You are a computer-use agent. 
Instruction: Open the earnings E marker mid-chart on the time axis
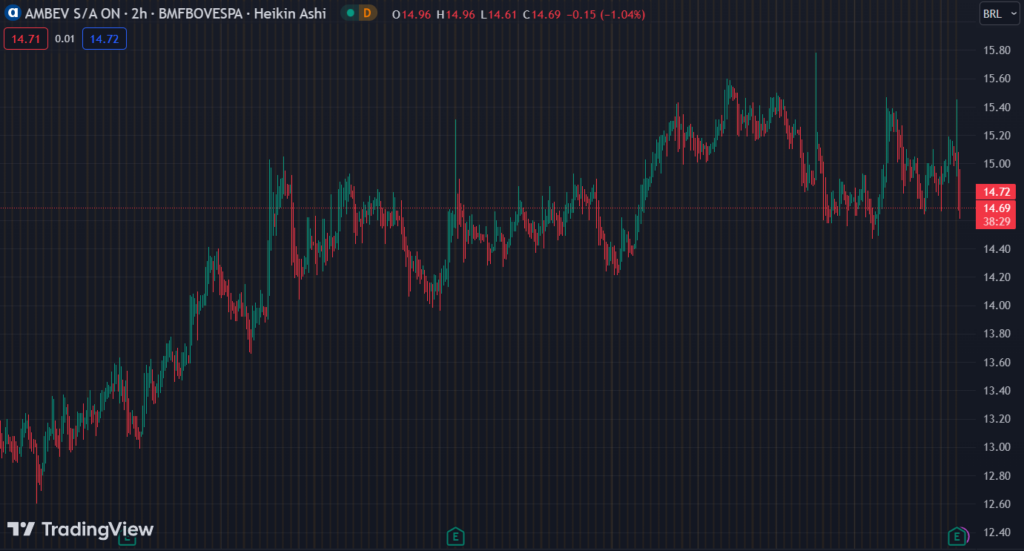tap(455, 537)
